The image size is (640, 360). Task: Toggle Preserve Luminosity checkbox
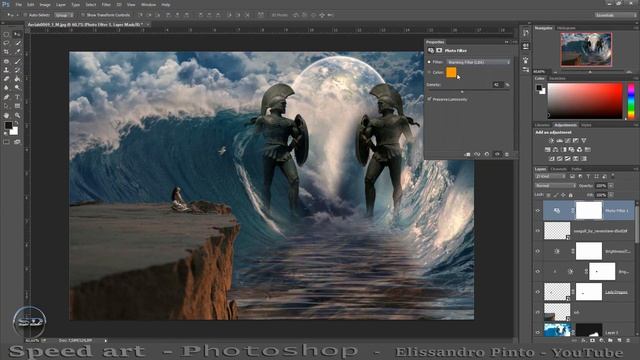pos(429,99)
